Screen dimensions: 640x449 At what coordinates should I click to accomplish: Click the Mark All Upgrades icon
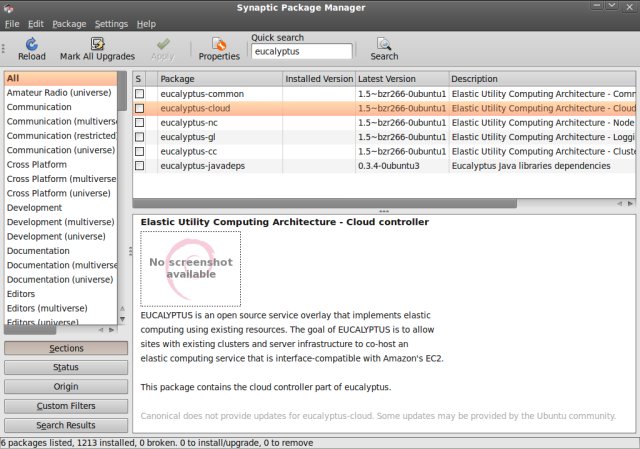click(97, 44)
